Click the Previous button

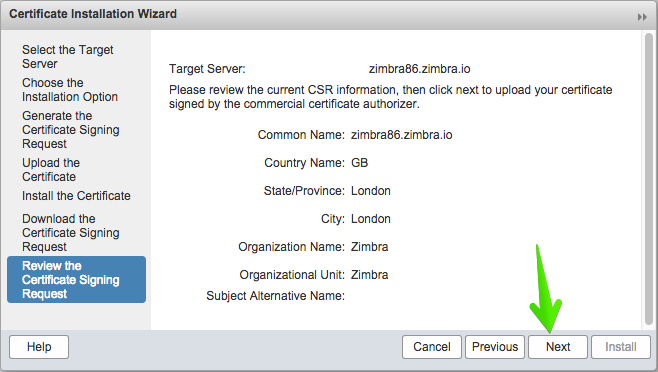(x=495, y=347)
